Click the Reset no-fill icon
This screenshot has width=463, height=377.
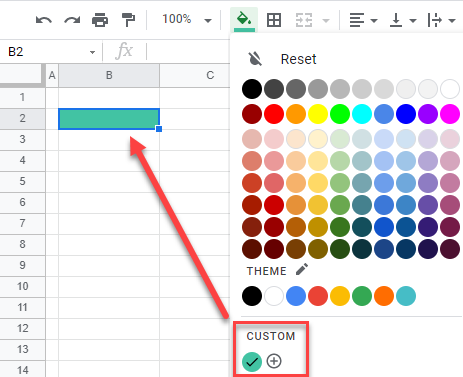point(255,59)
